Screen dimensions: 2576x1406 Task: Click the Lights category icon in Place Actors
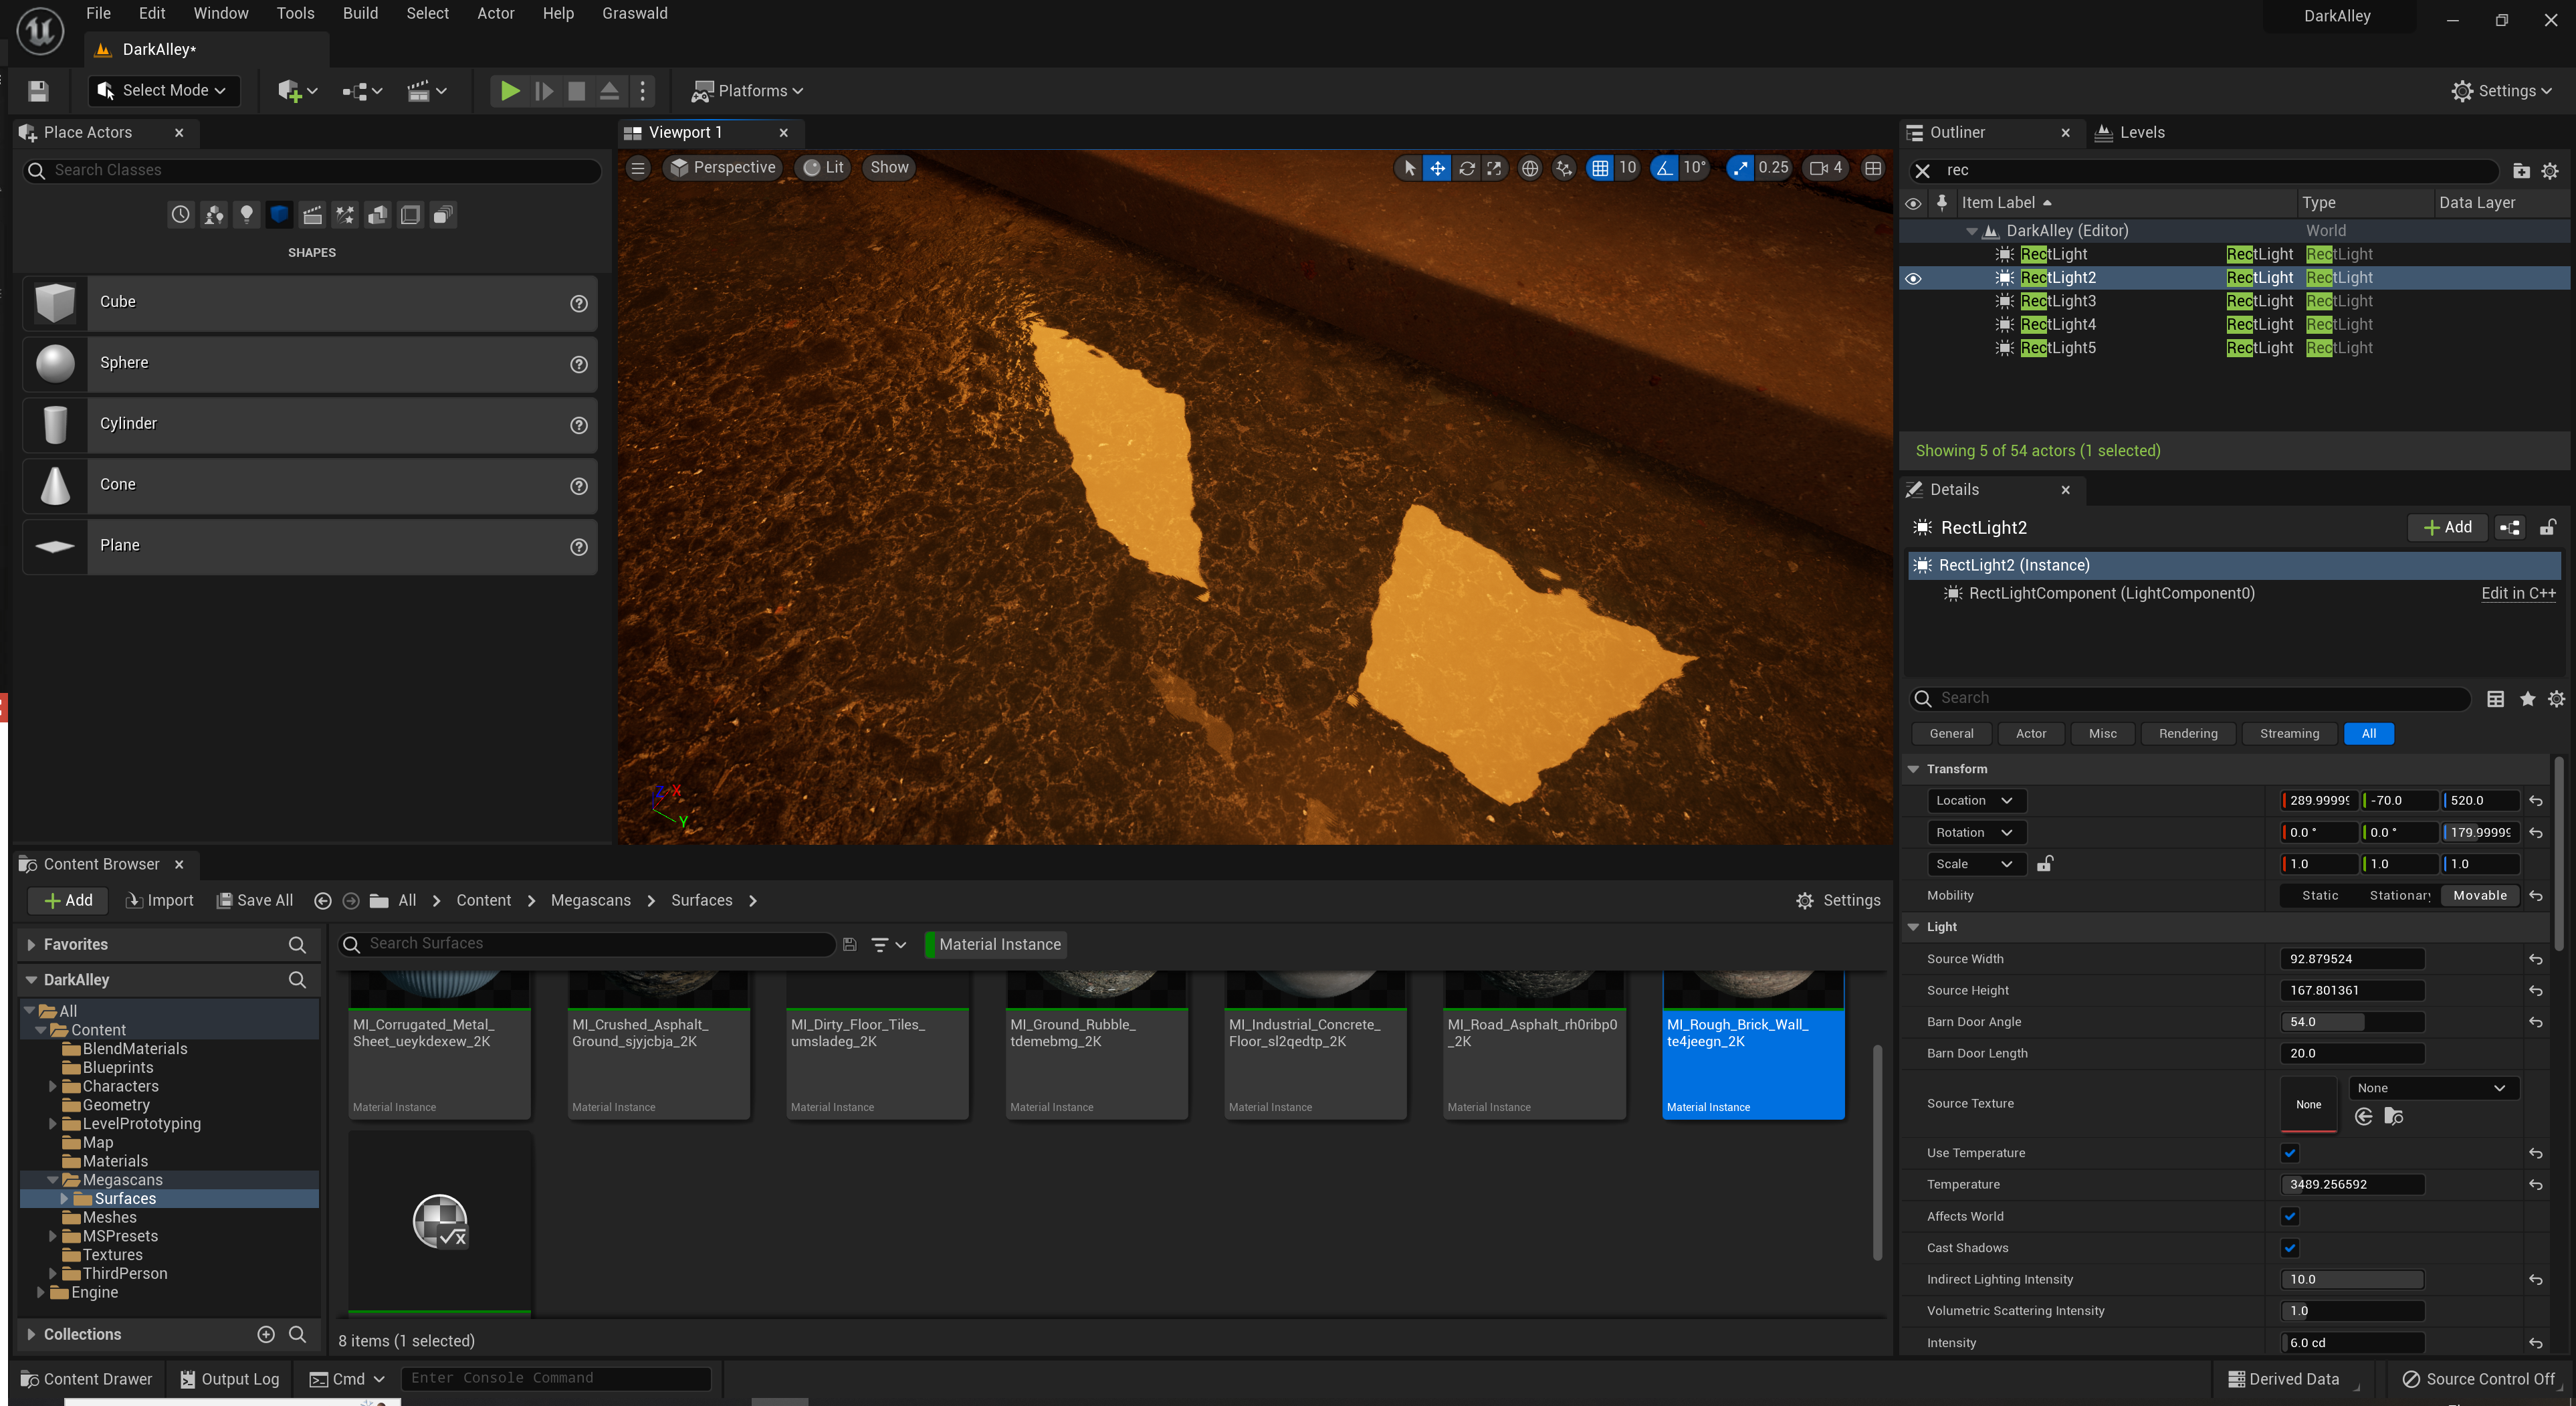pyautogui.click(x=247, y=214)
